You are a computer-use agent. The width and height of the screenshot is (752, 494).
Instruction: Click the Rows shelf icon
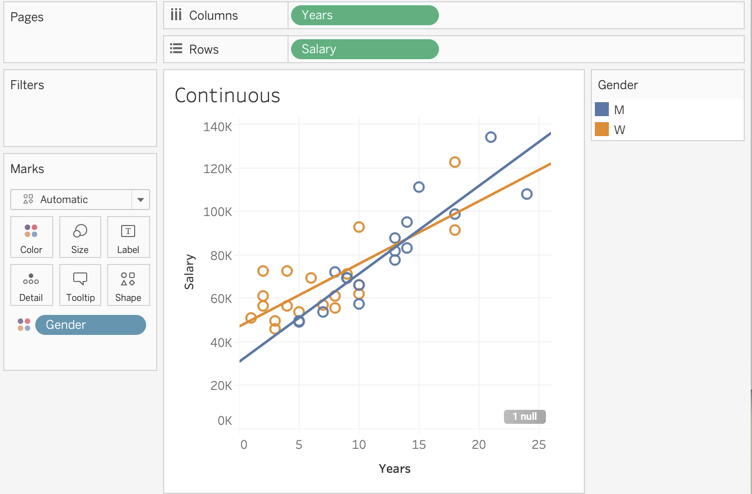point(176,49)
